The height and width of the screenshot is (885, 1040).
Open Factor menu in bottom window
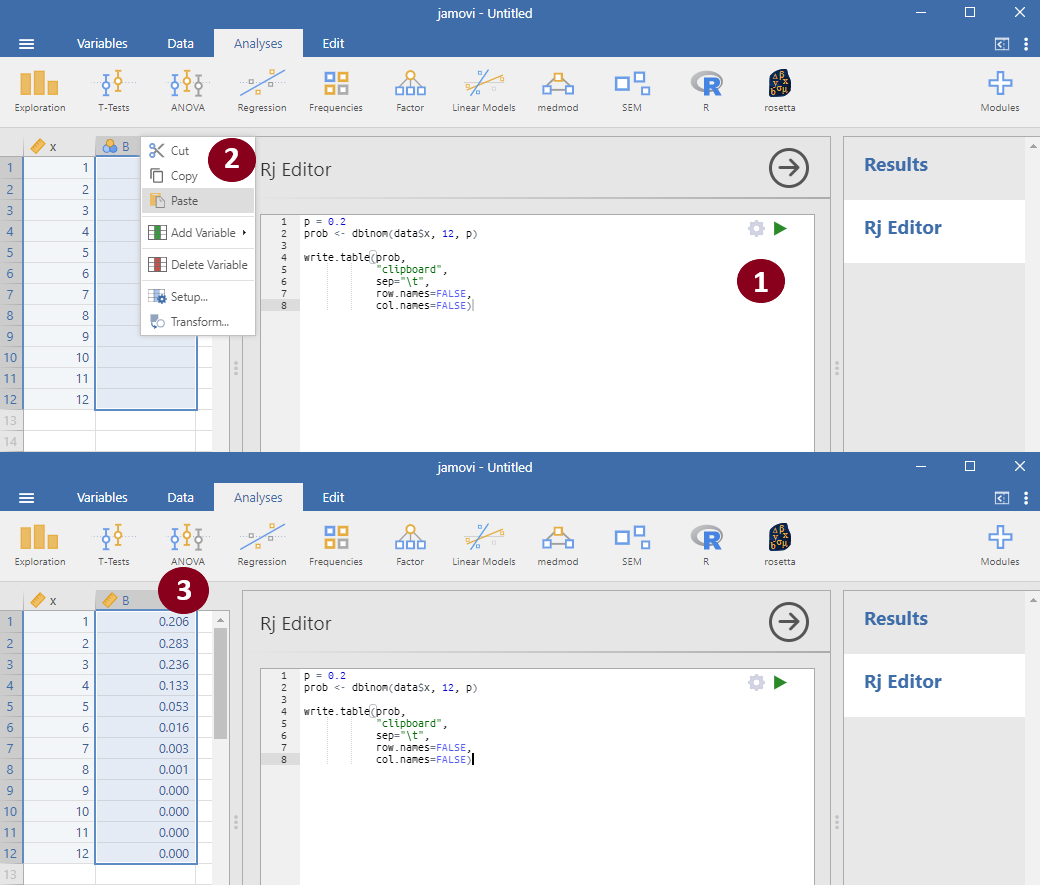410,545
